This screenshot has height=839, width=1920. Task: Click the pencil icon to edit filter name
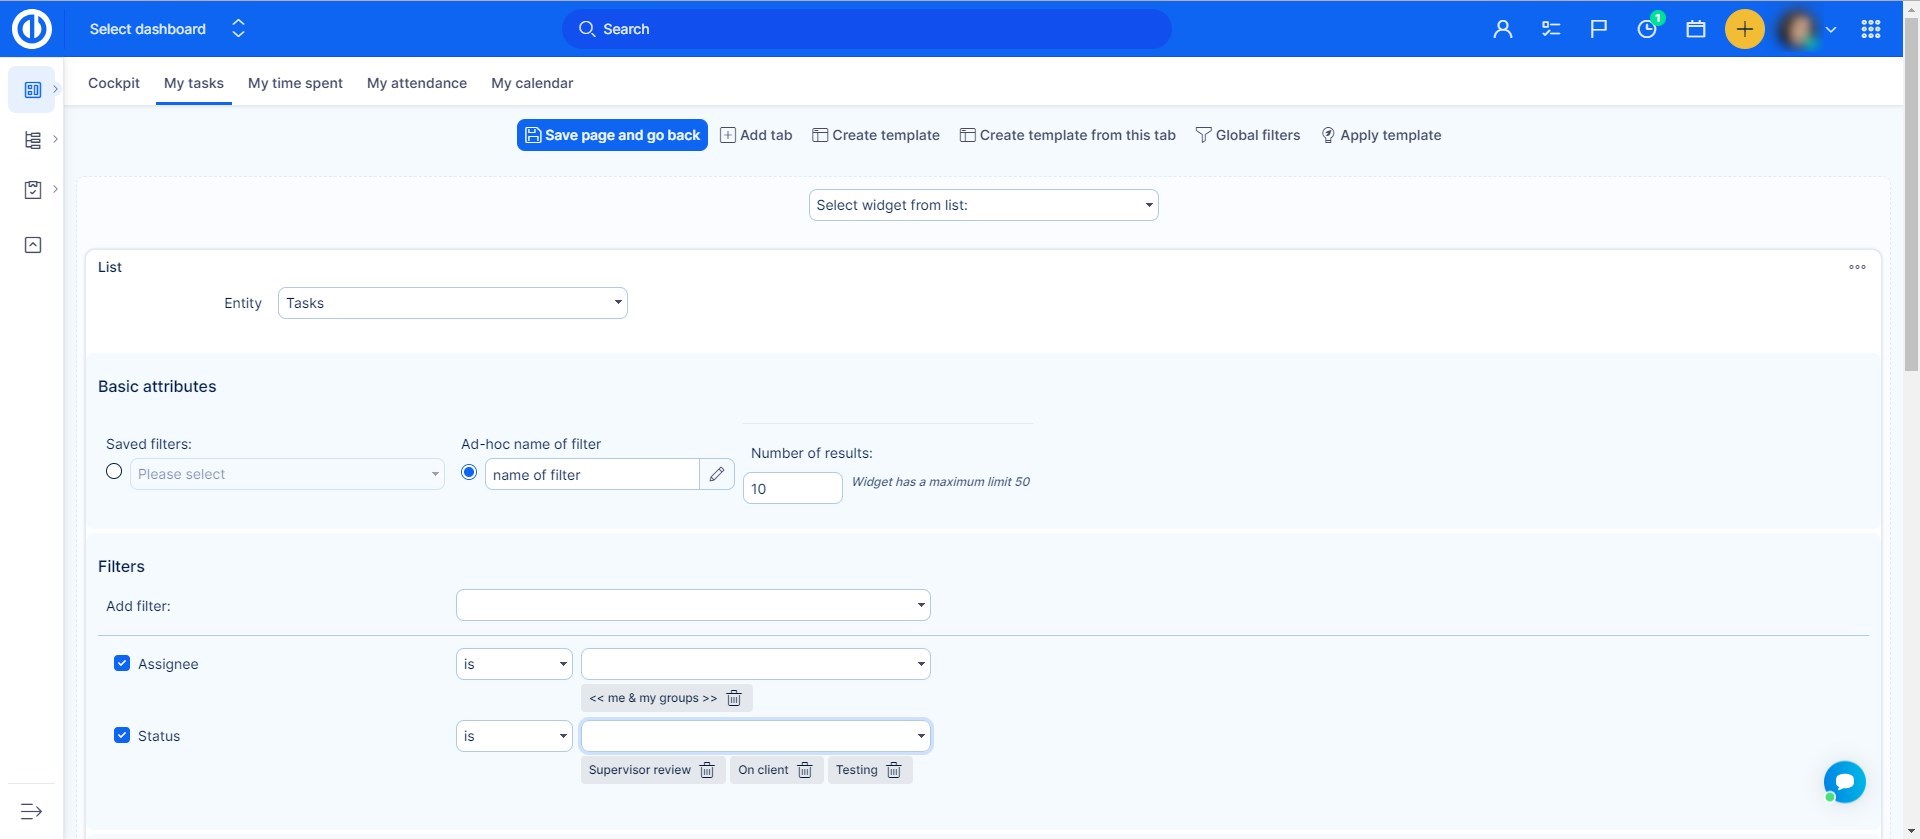pyautogui.click(x=716, y=474)
